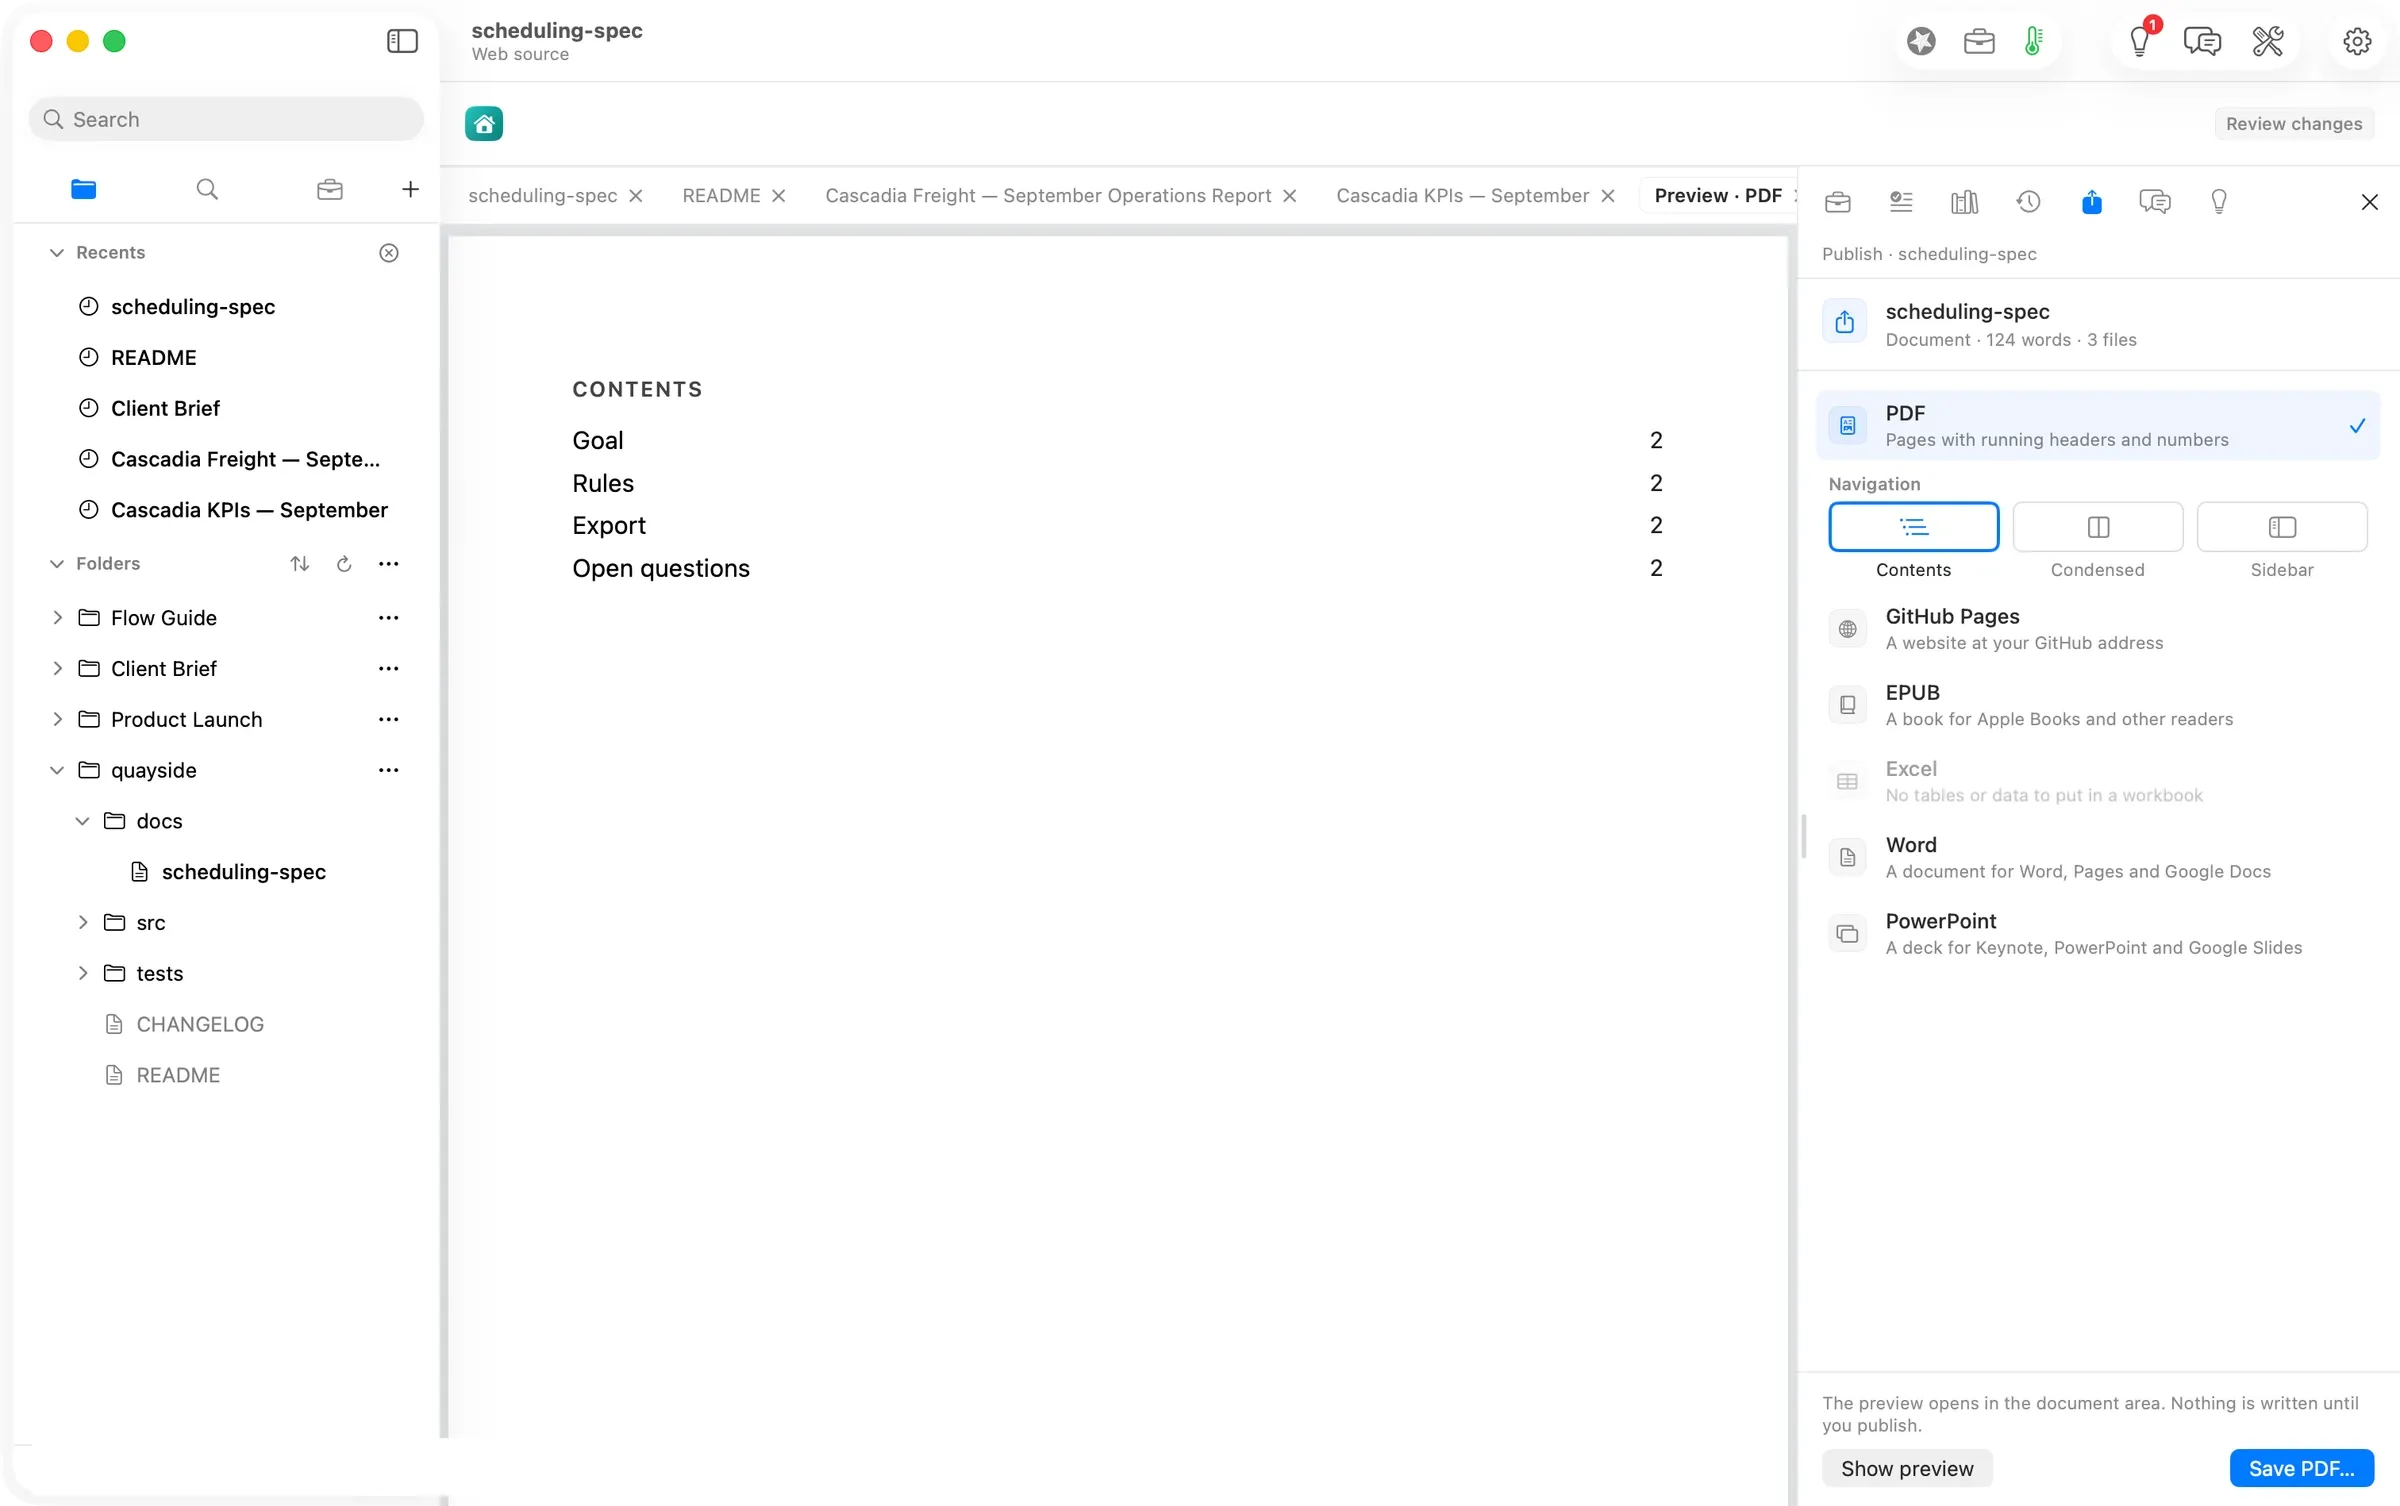This screenshot has width=2400, height=1506.
Task: Switch to the README tab
Action: coord(721,196)
